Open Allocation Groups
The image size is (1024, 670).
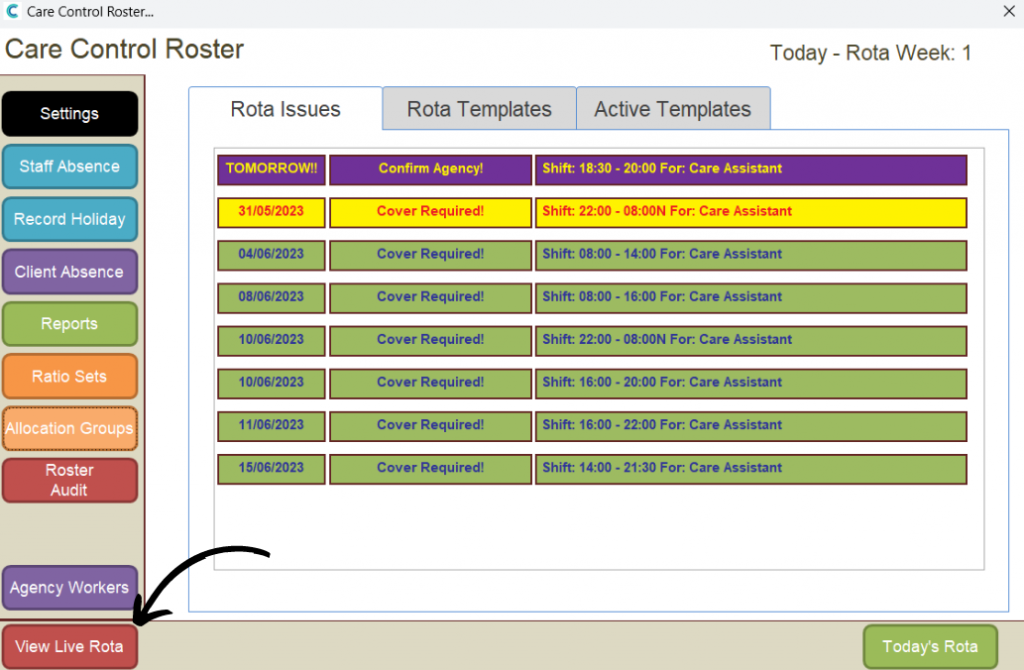click(70, 429)
